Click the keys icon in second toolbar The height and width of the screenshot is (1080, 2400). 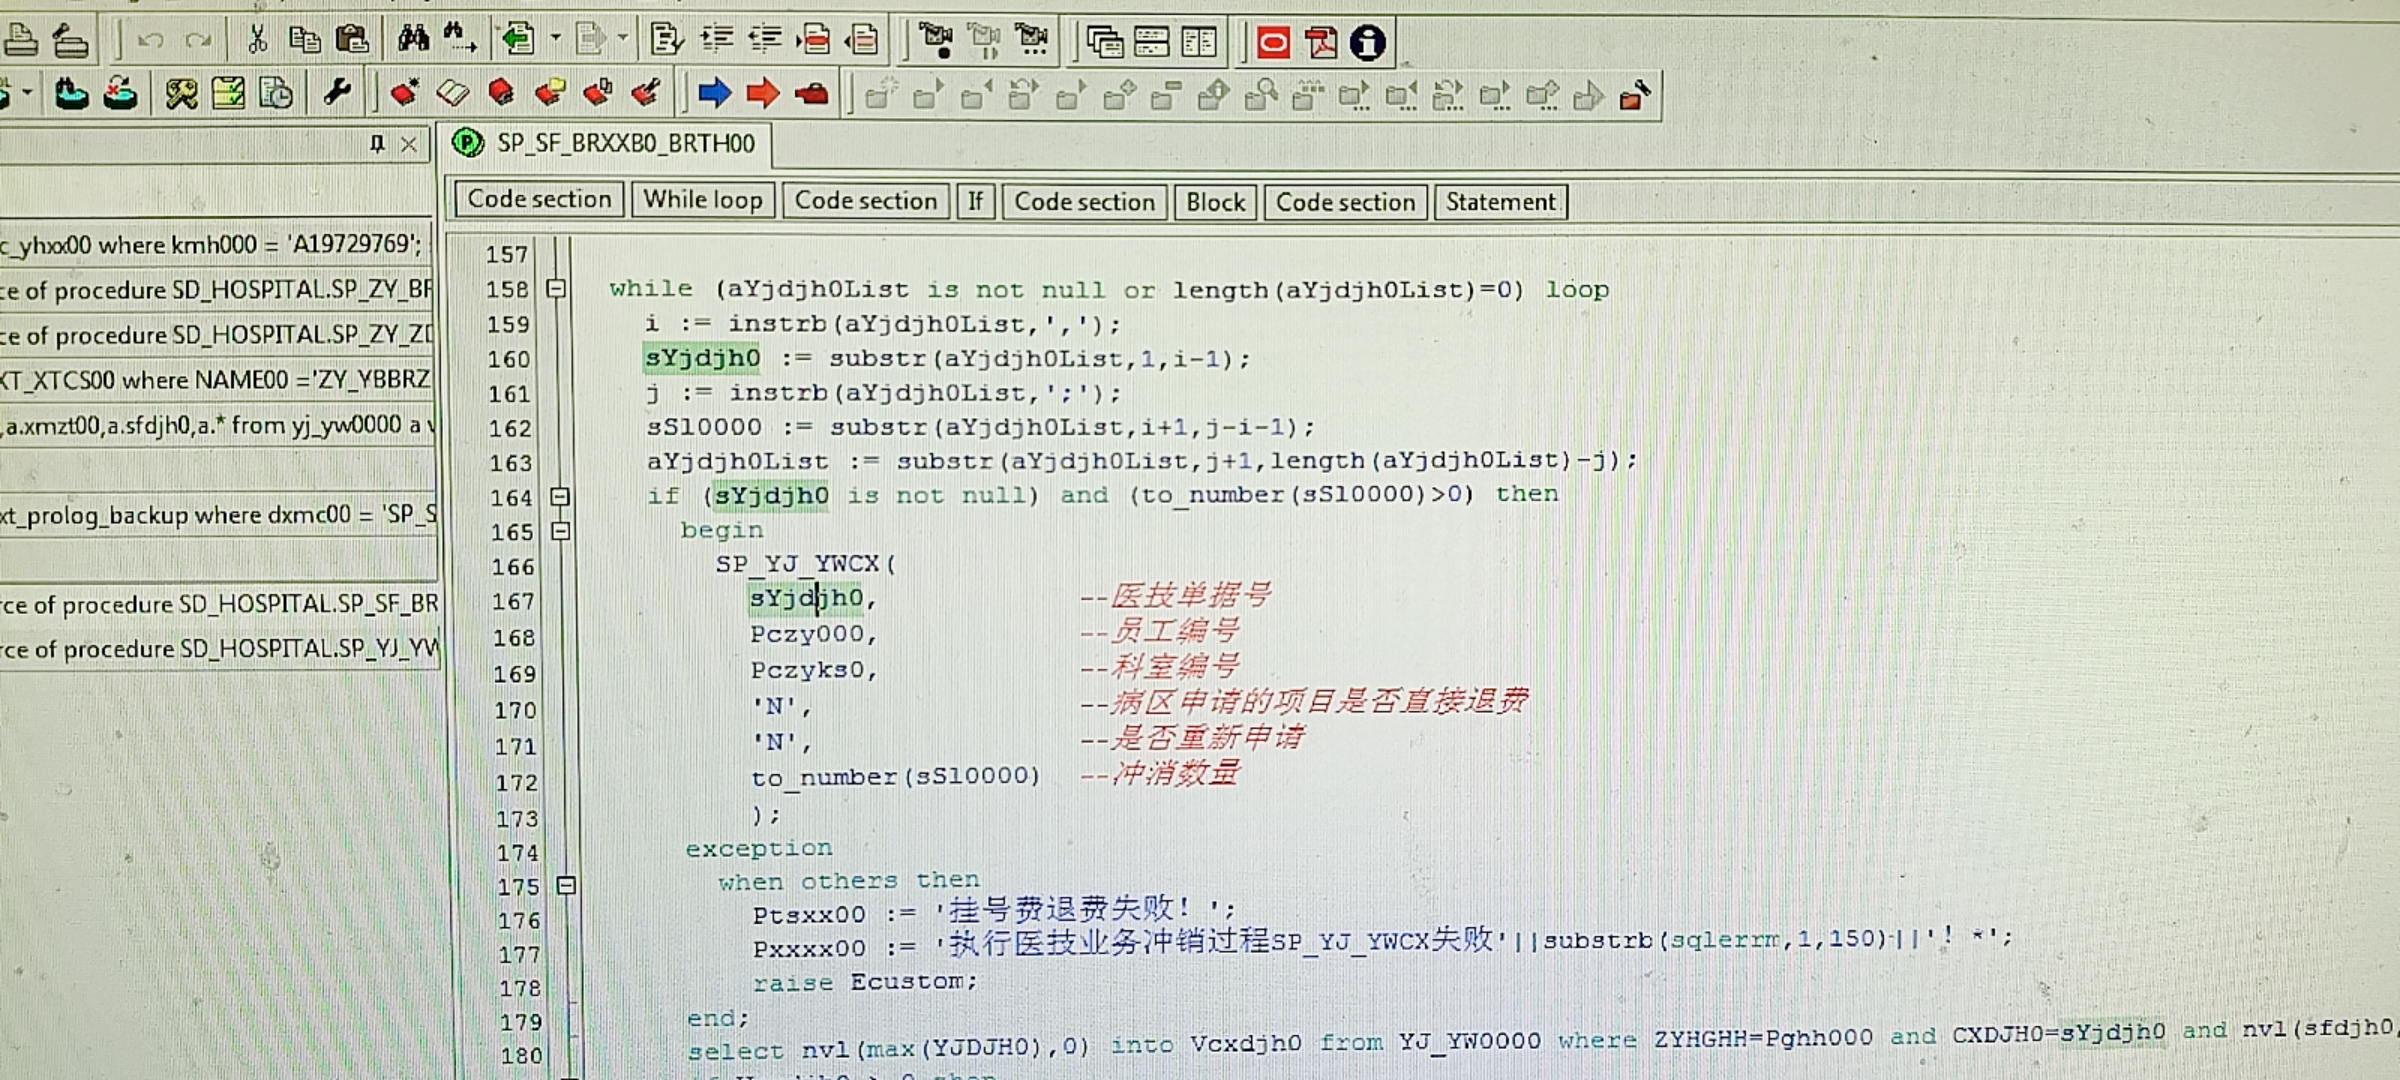(181, 94)
